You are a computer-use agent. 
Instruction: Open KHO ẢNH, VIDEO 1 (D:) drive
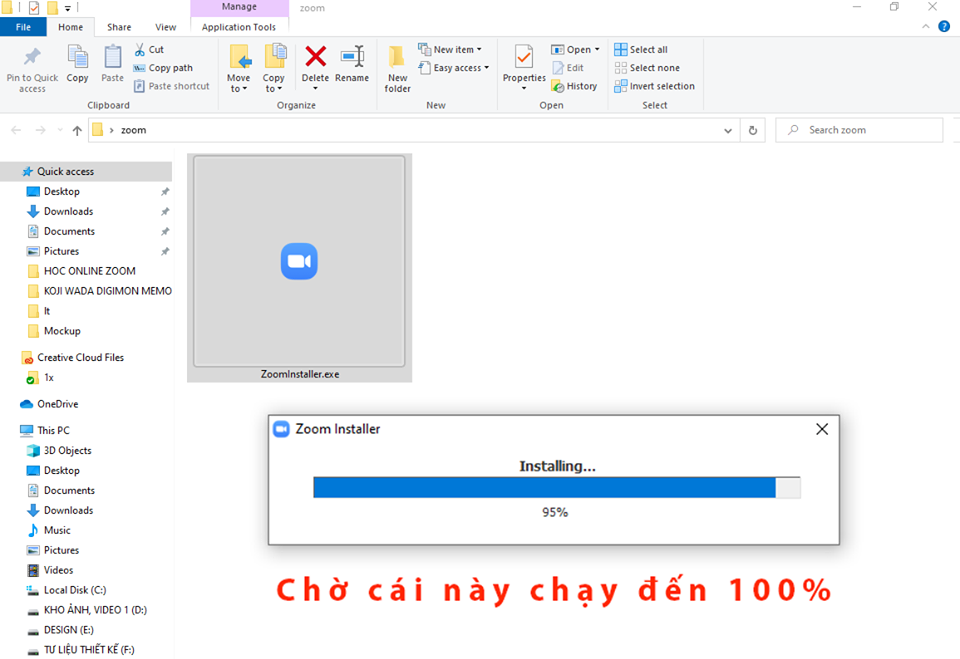[95, 610]
